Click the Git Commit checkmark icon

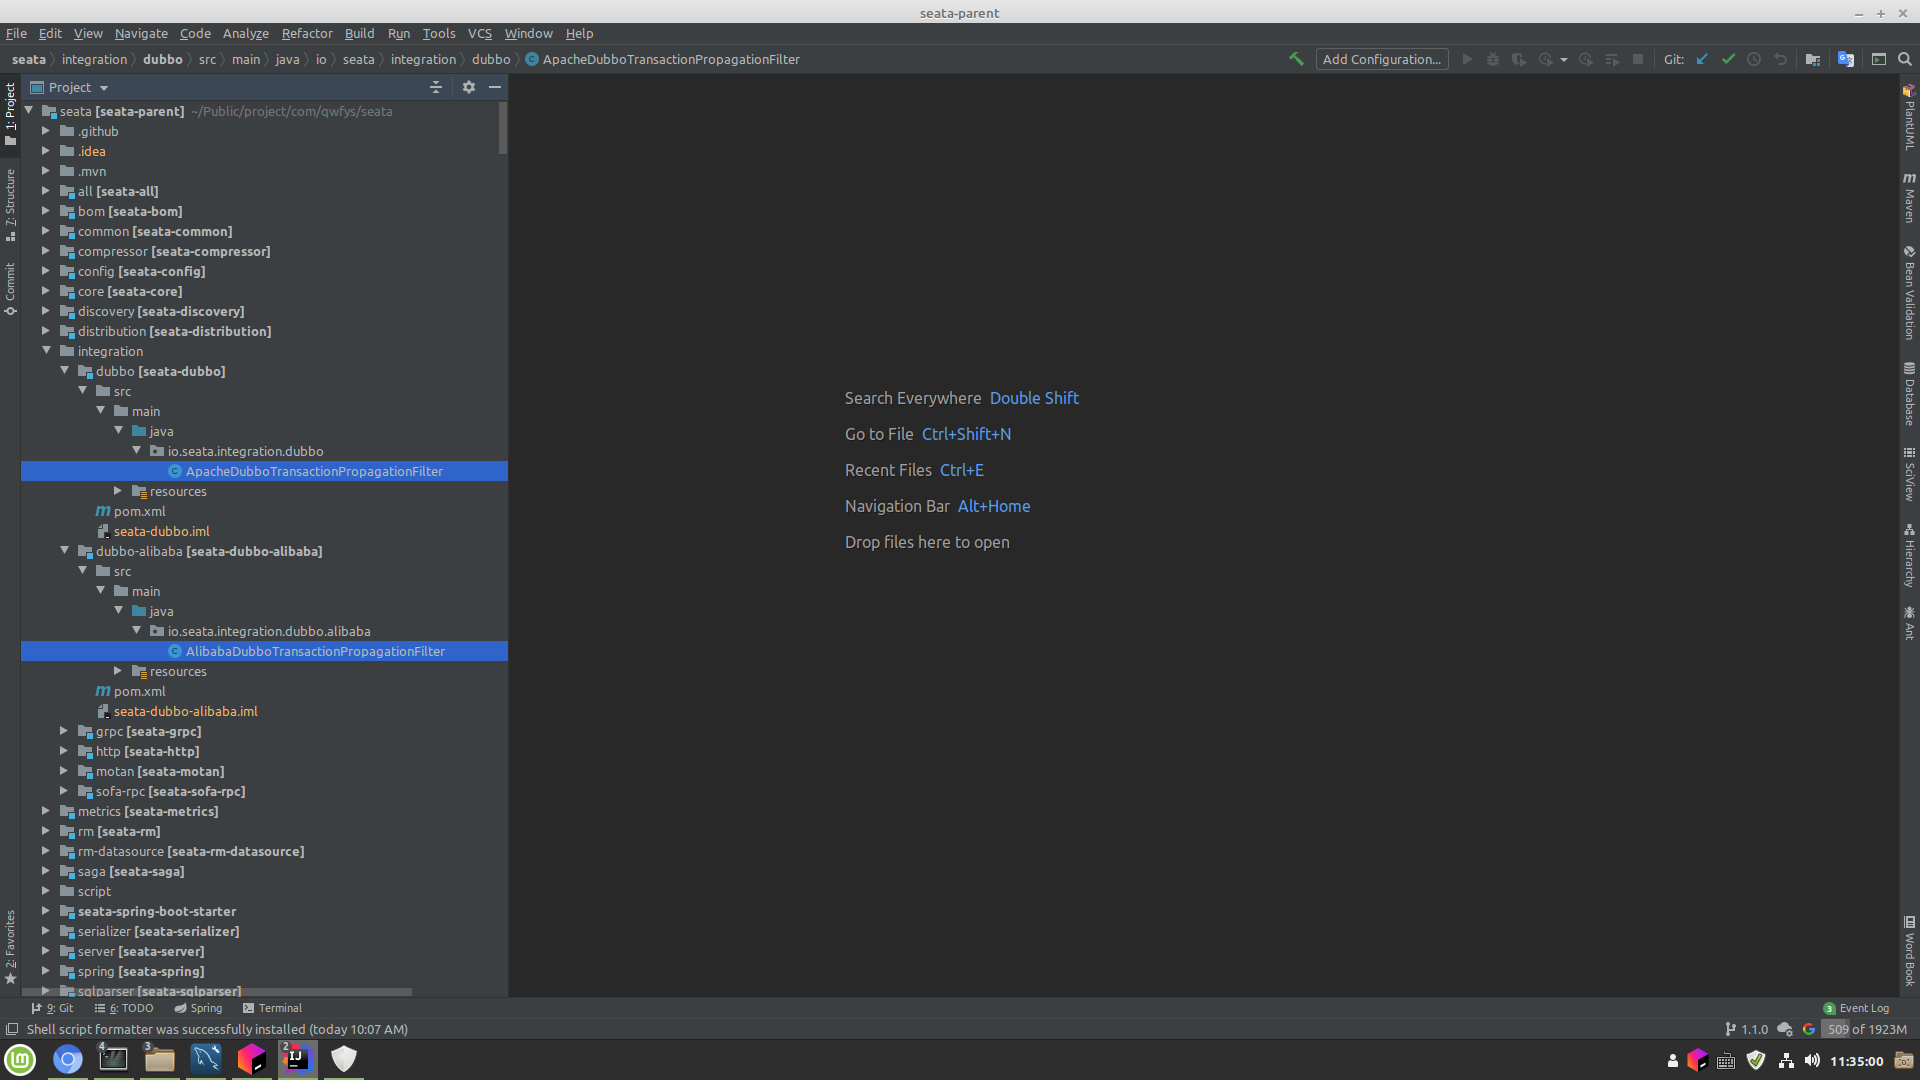click(x=1728, y=59)
